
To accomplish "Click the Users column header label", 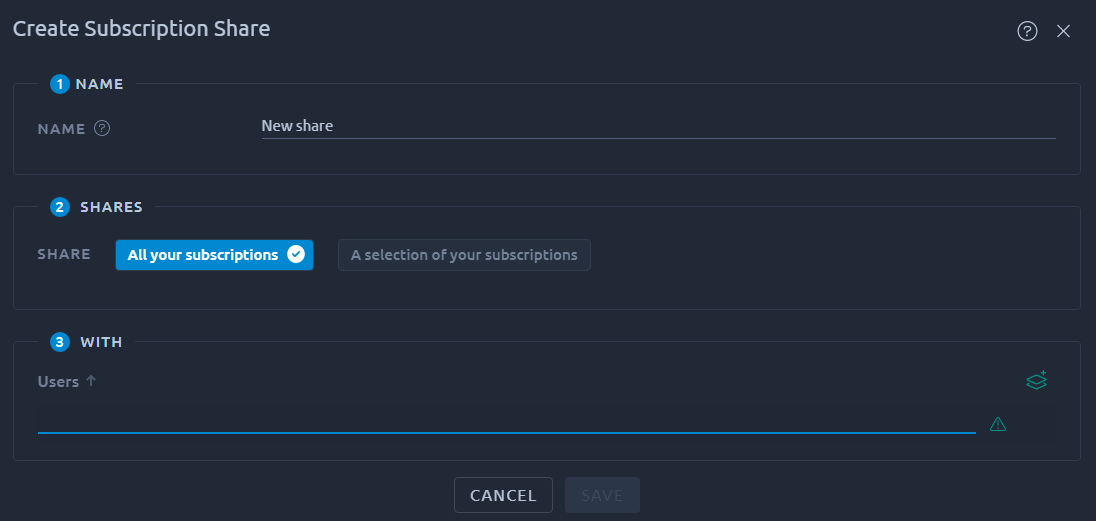I will [58, 382].
